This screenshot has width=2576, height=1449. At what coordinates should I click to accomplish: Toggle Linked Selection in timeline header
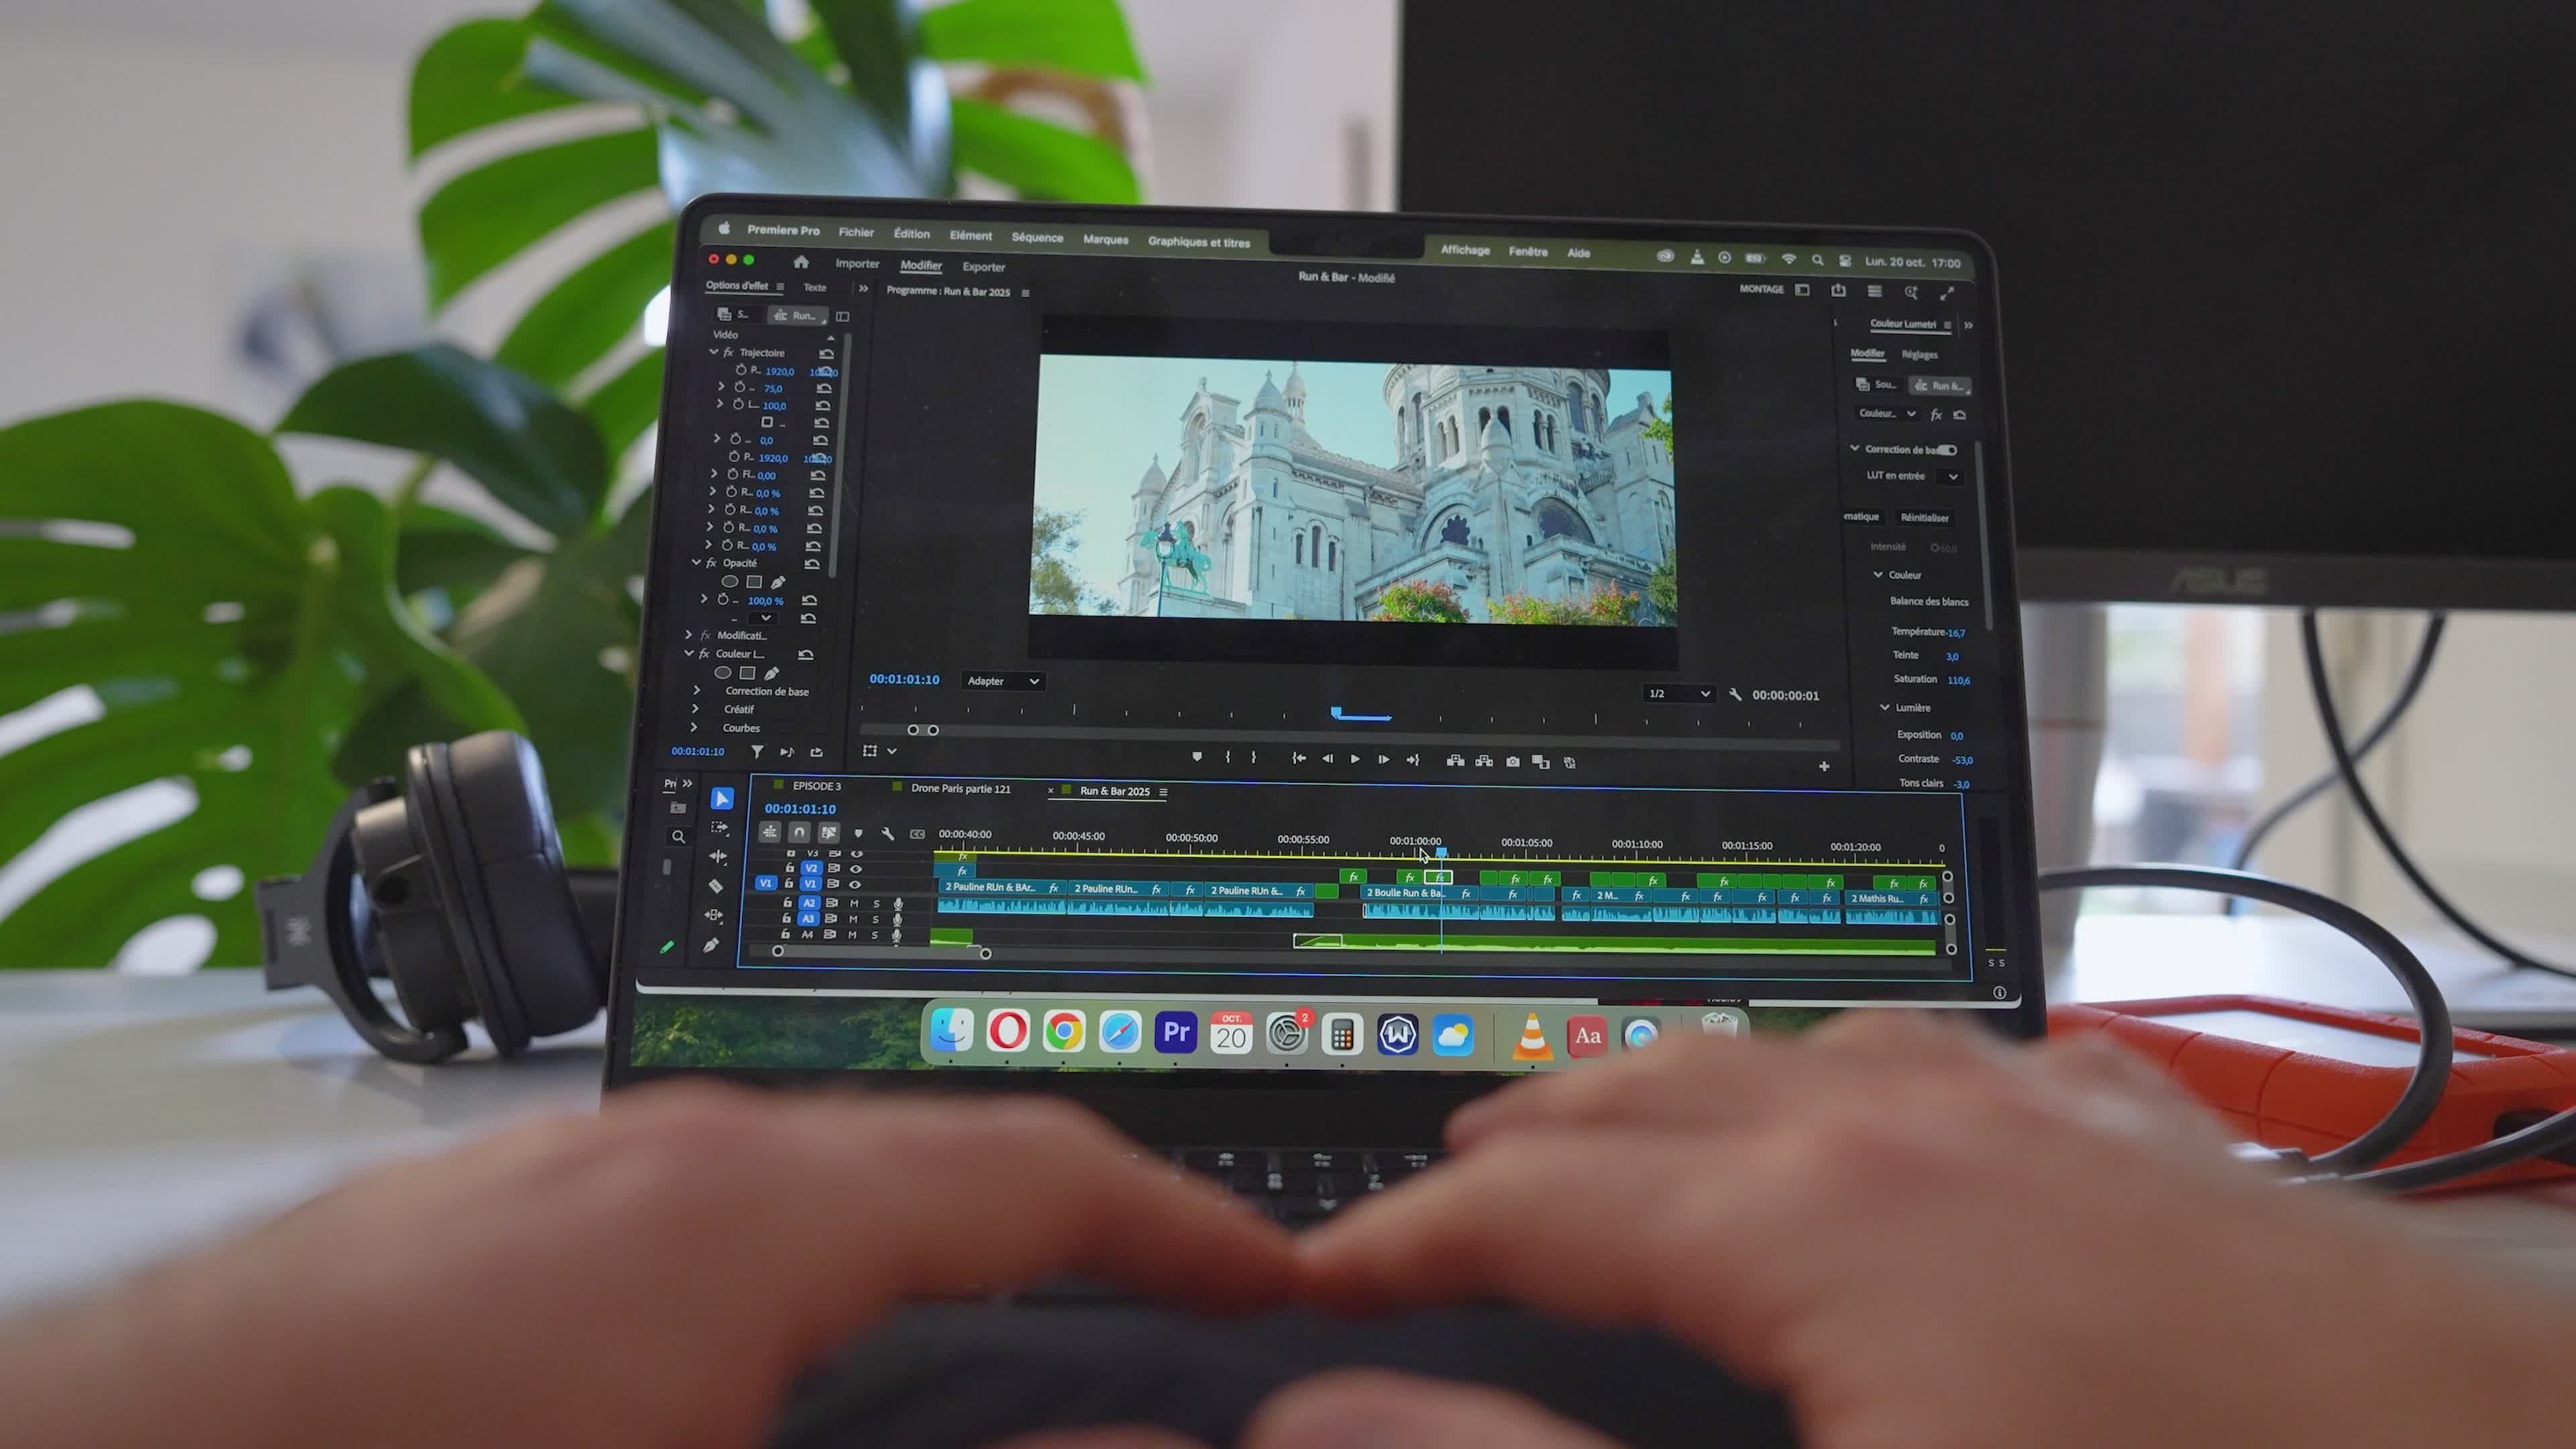tap(828, 833)
